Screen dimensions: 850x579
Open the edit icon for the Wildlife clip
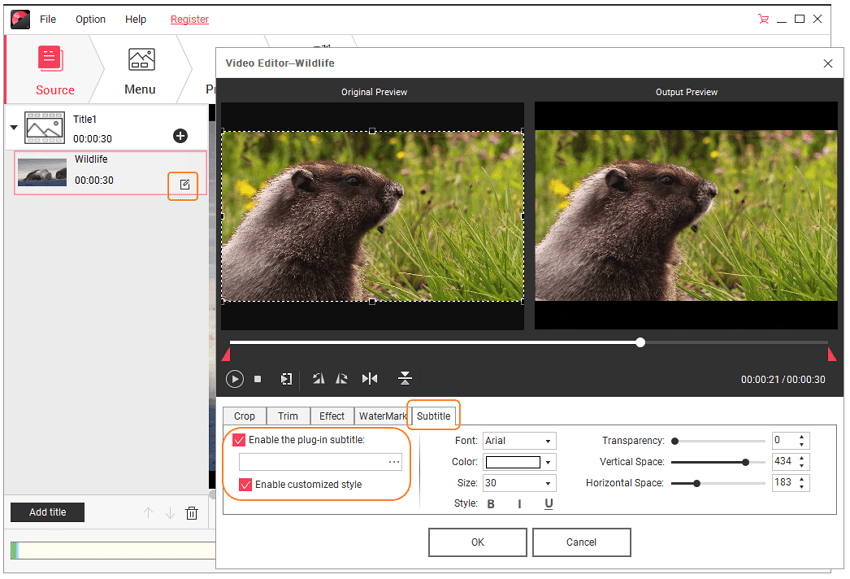pyautogui.click(x=184, y=184)
